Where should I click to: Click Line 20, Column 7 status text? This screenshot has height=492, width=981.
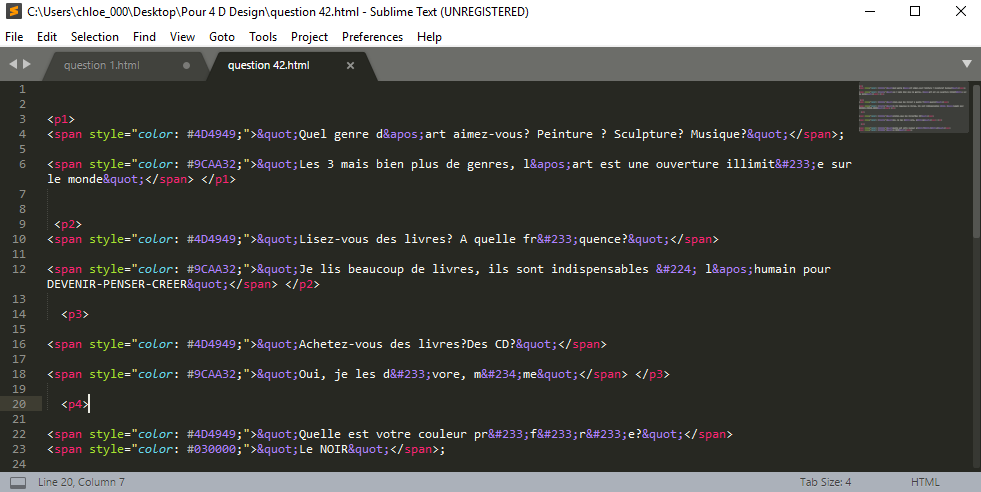coord(81,482)
